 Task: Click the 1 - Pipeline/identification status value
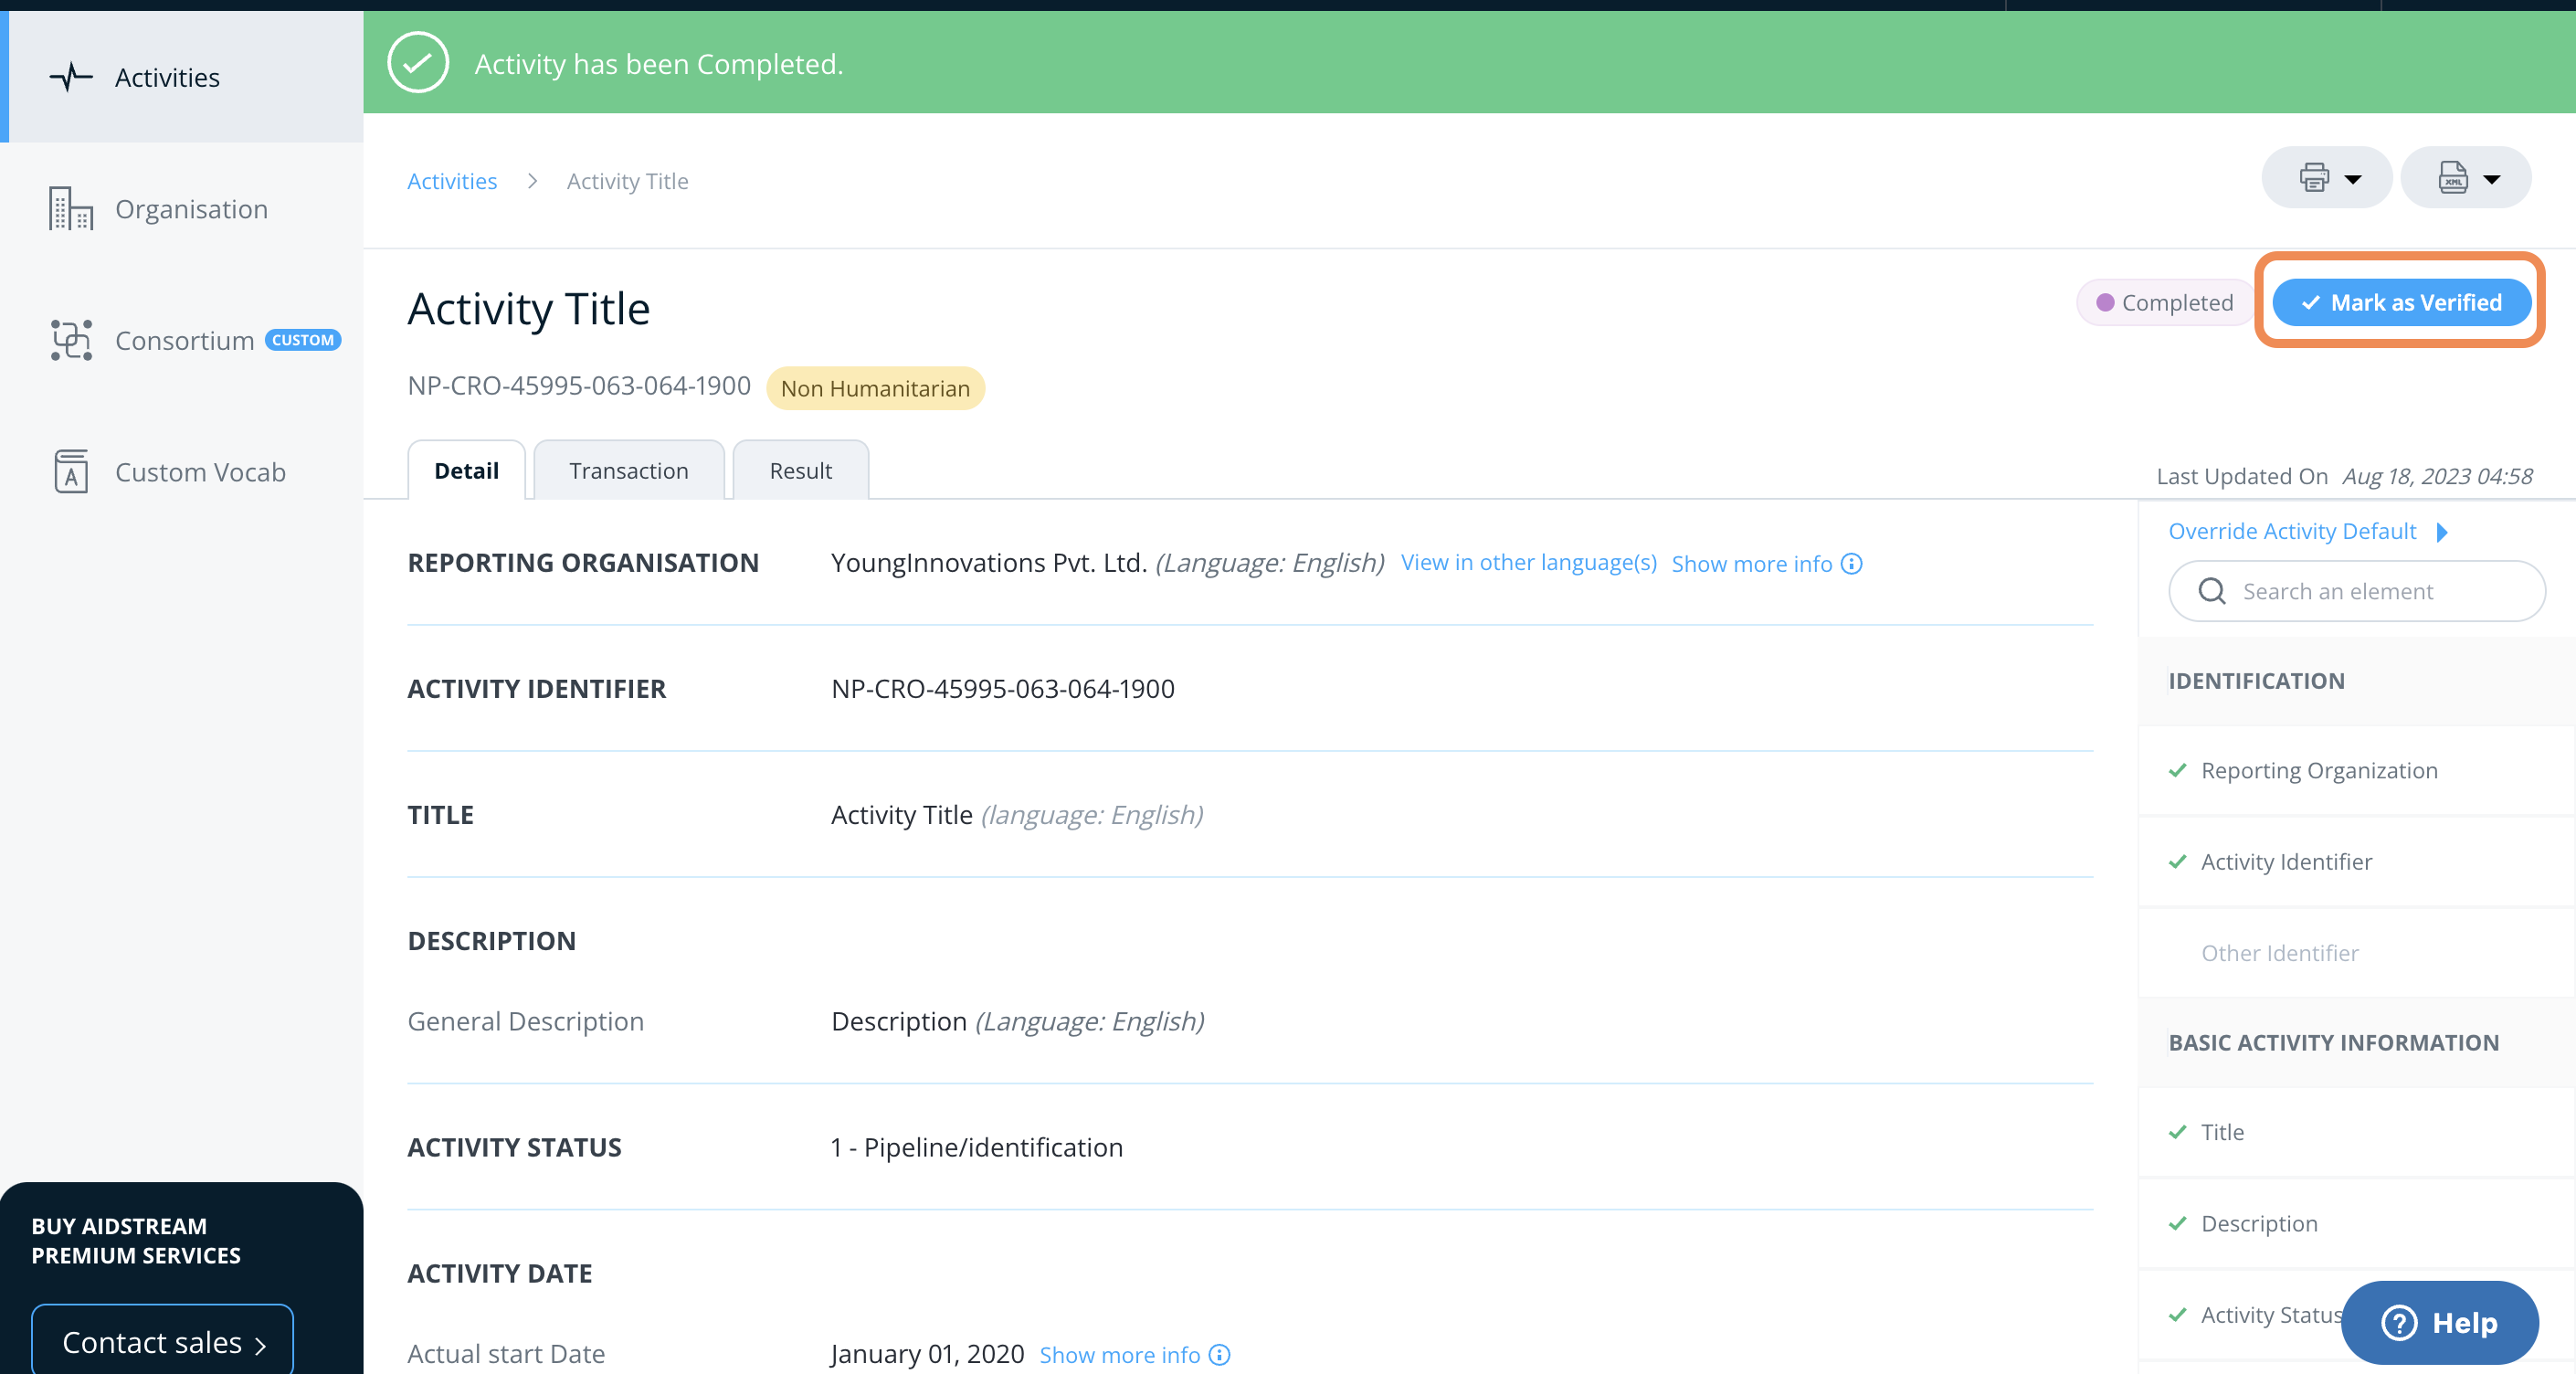coord(976,1147)
